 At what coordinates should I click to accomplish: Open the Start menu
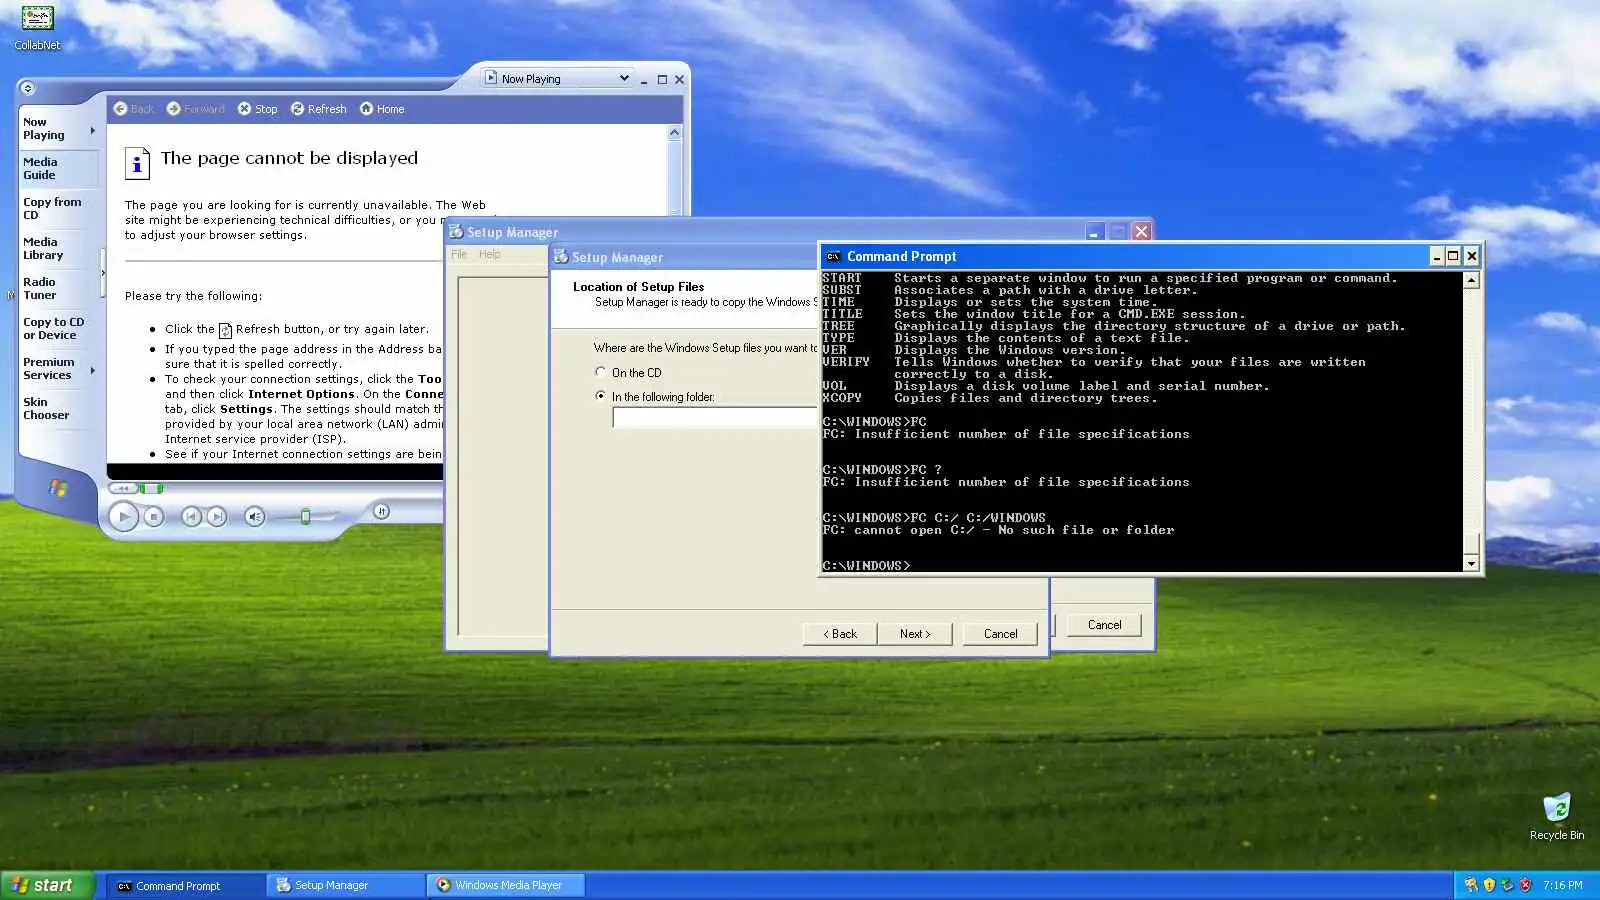pyautogui.click(x=48, y=885)
